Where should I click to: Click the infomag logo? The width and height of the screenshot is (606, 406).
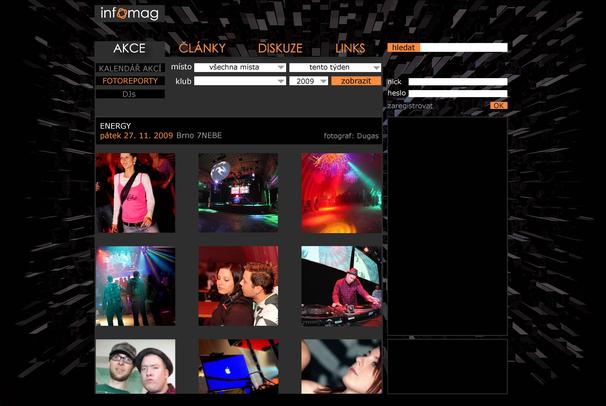pyautogui.click(x=129, y=14)
